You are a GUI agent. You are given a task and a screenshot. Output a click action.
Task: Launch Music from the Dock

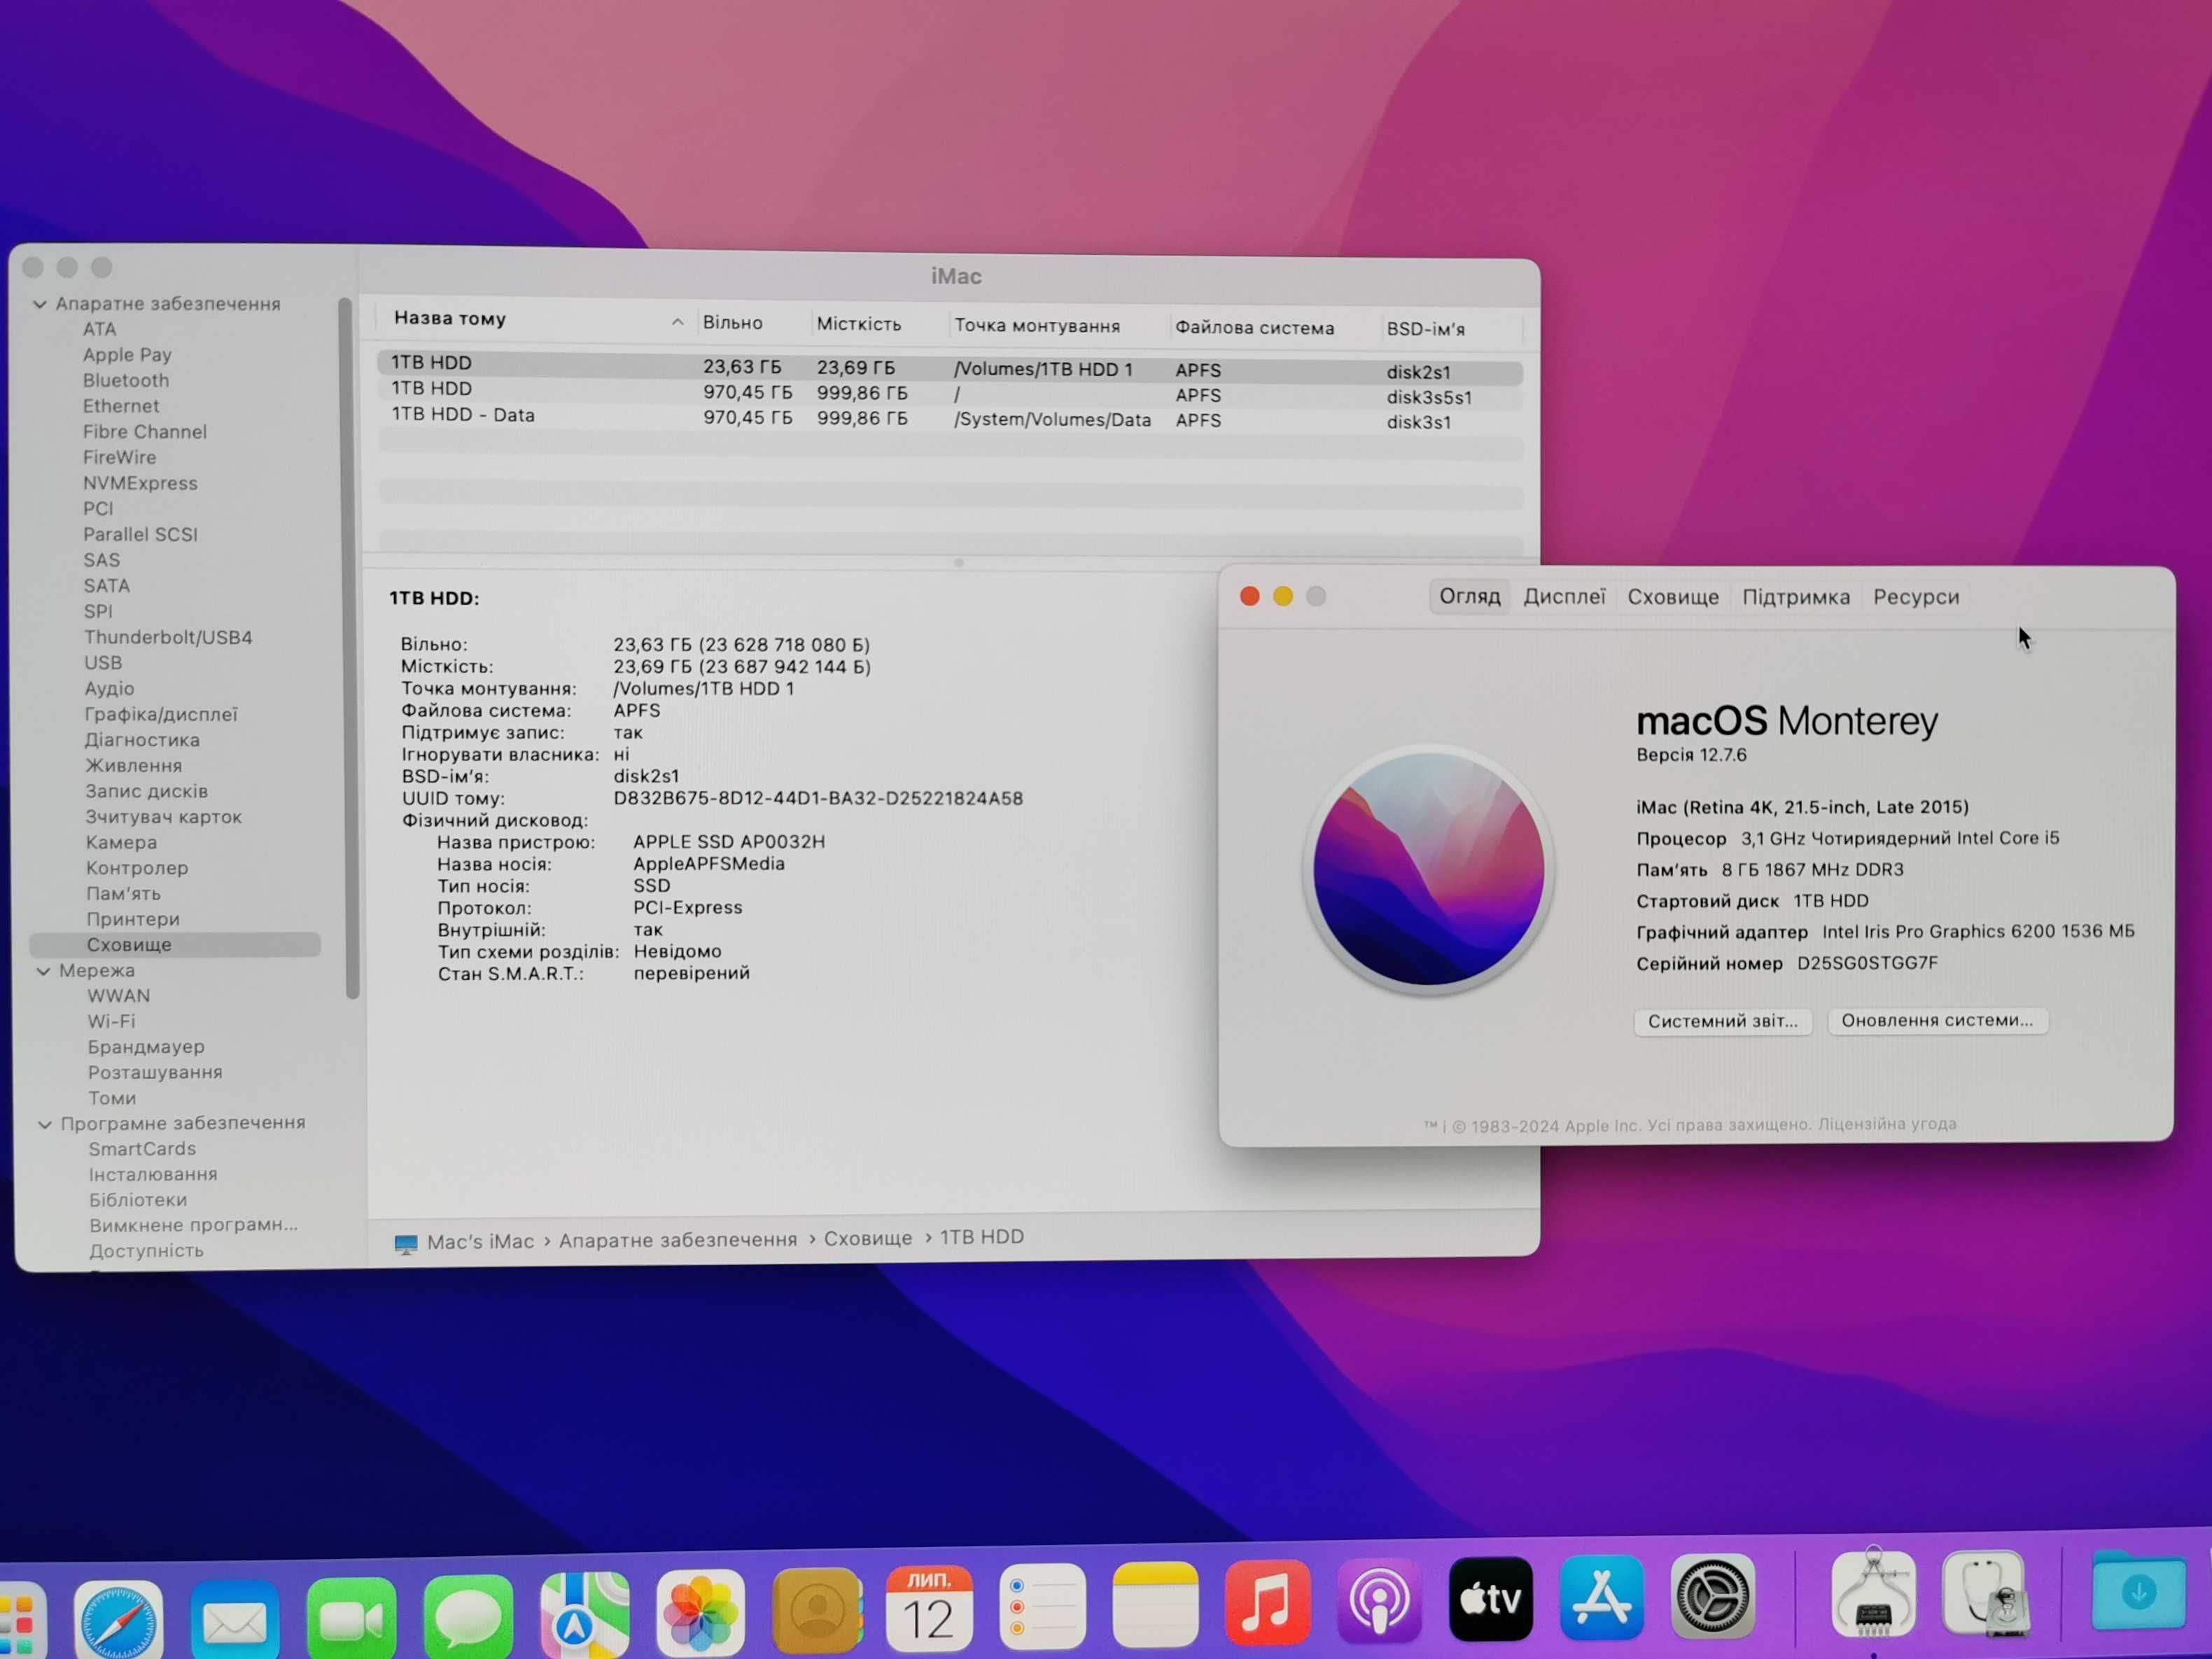coord(1267,1602)
